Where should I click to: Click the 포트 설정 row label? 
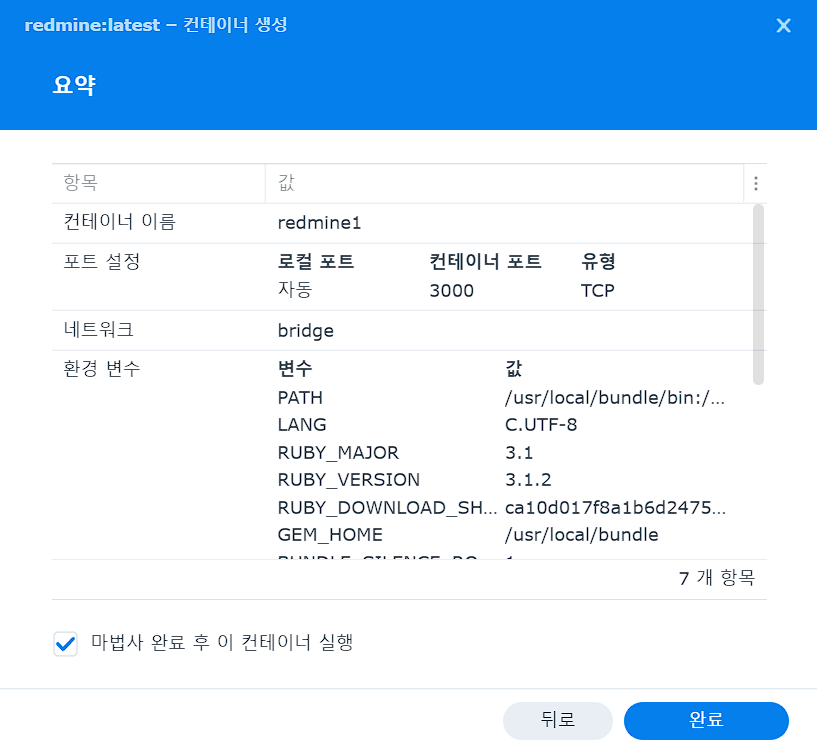pos(102,262)
